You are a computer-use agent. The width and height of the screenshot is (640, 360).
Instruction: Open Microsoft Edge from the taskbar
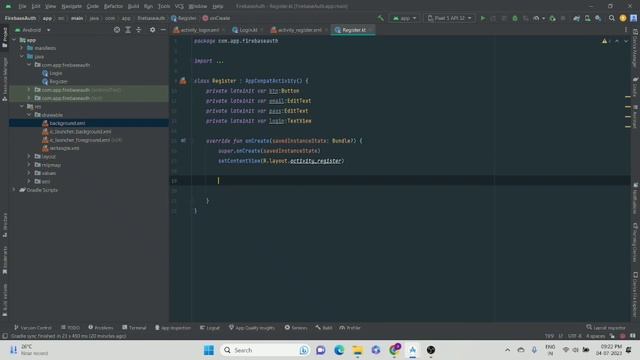pyautogui.click(x=339, y=350)
